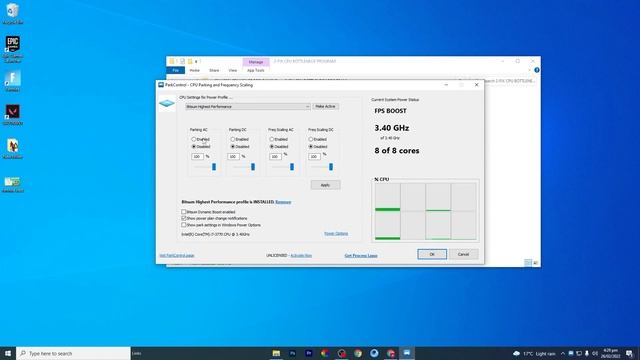
Task: Open App Tools tab in Explorer window
Action: tap(256, 70)
